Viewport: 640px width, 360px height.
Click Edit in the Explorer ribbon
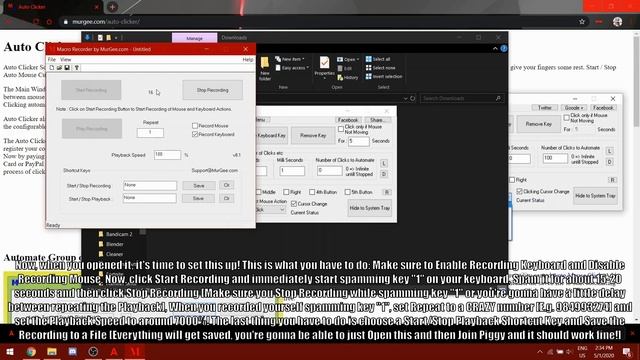point(344,68)
